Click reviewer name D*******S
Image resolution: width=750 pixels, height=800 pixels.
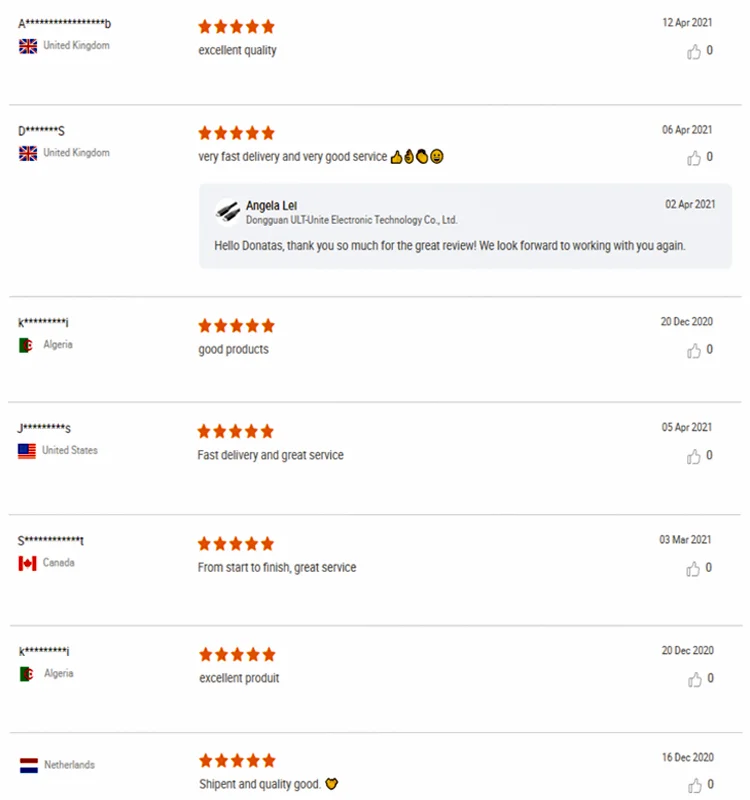pos(42,131)
